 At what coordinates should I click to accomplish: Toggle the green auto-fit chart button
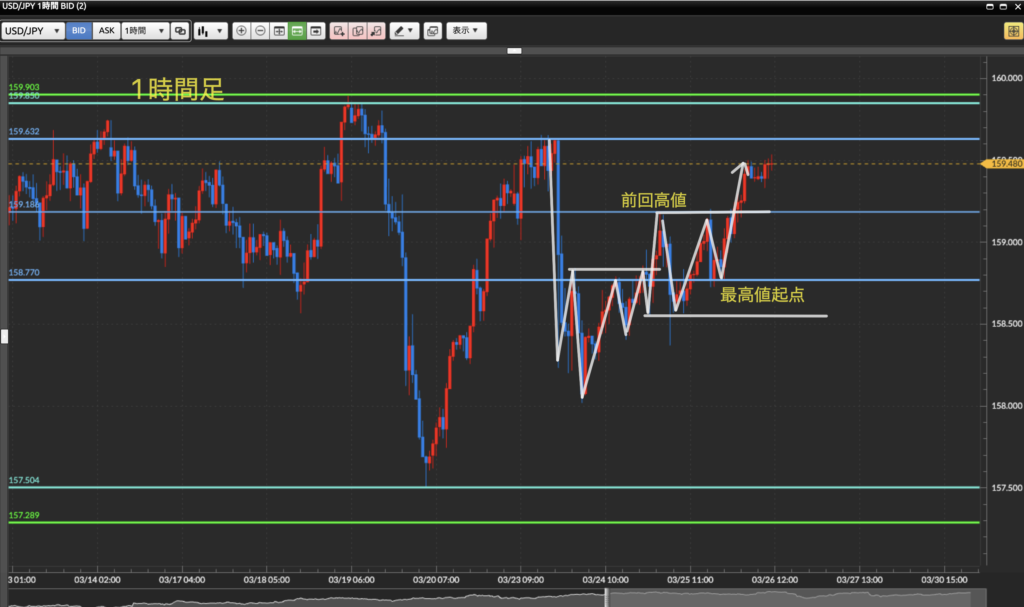tap(297, 31)
